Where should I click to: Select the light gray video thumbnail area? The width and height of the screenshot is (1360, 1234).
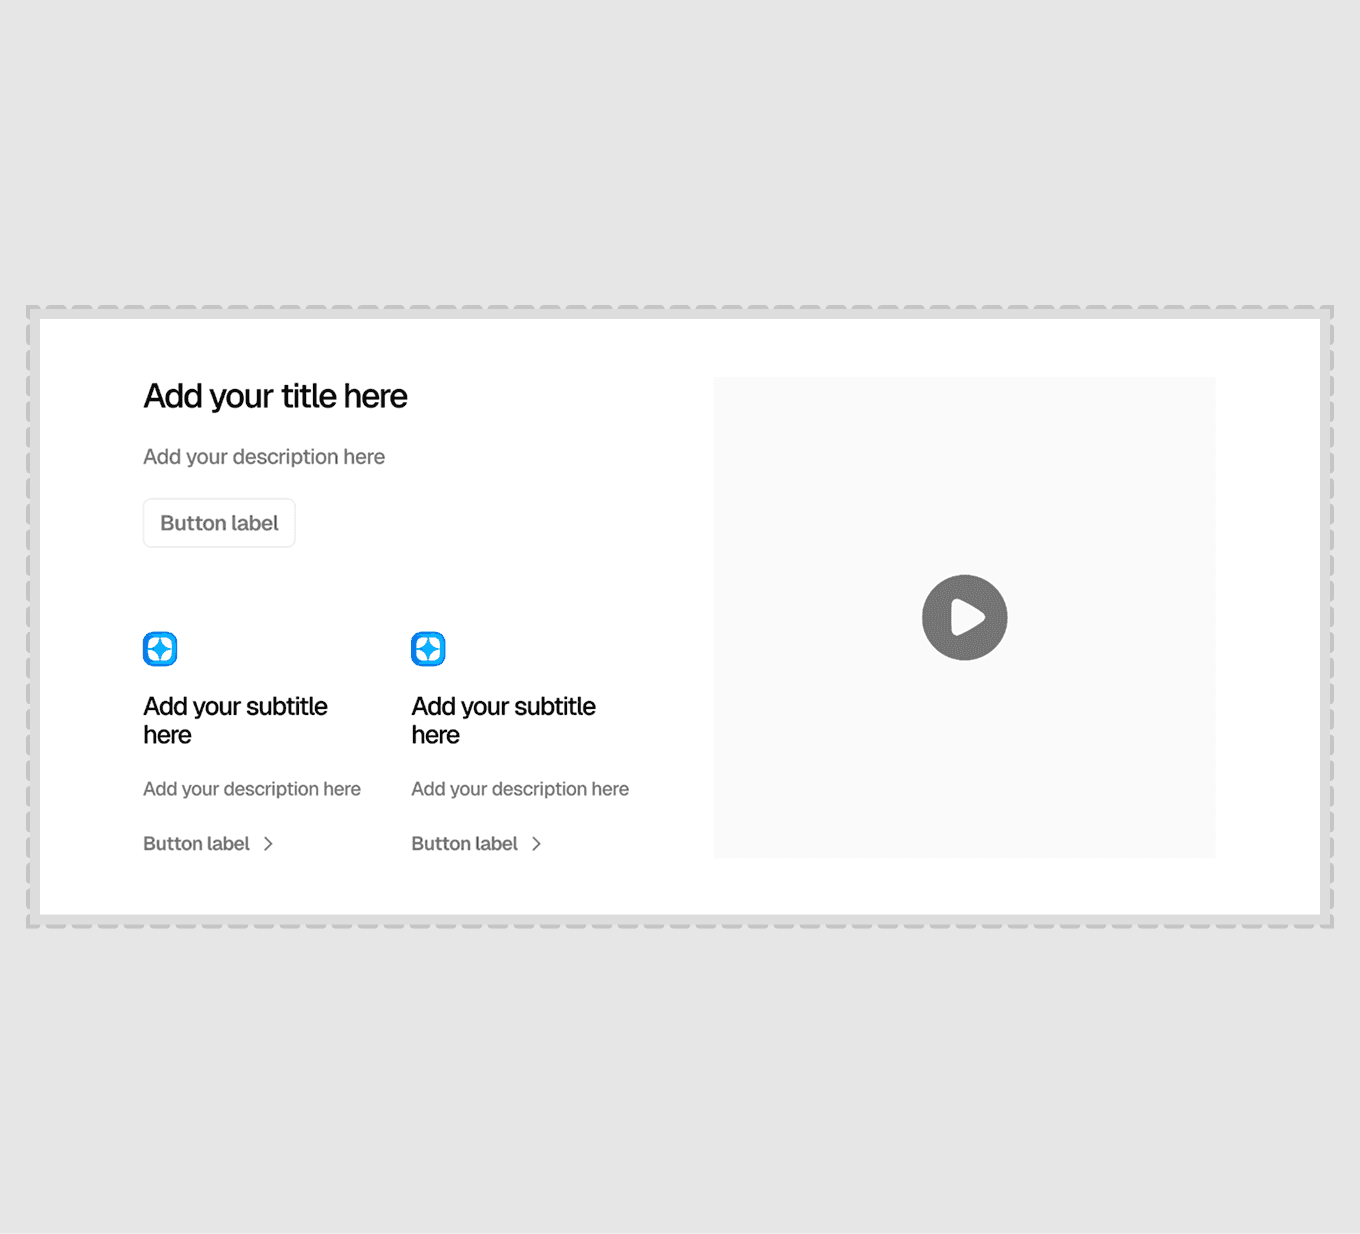coord(964,617)
